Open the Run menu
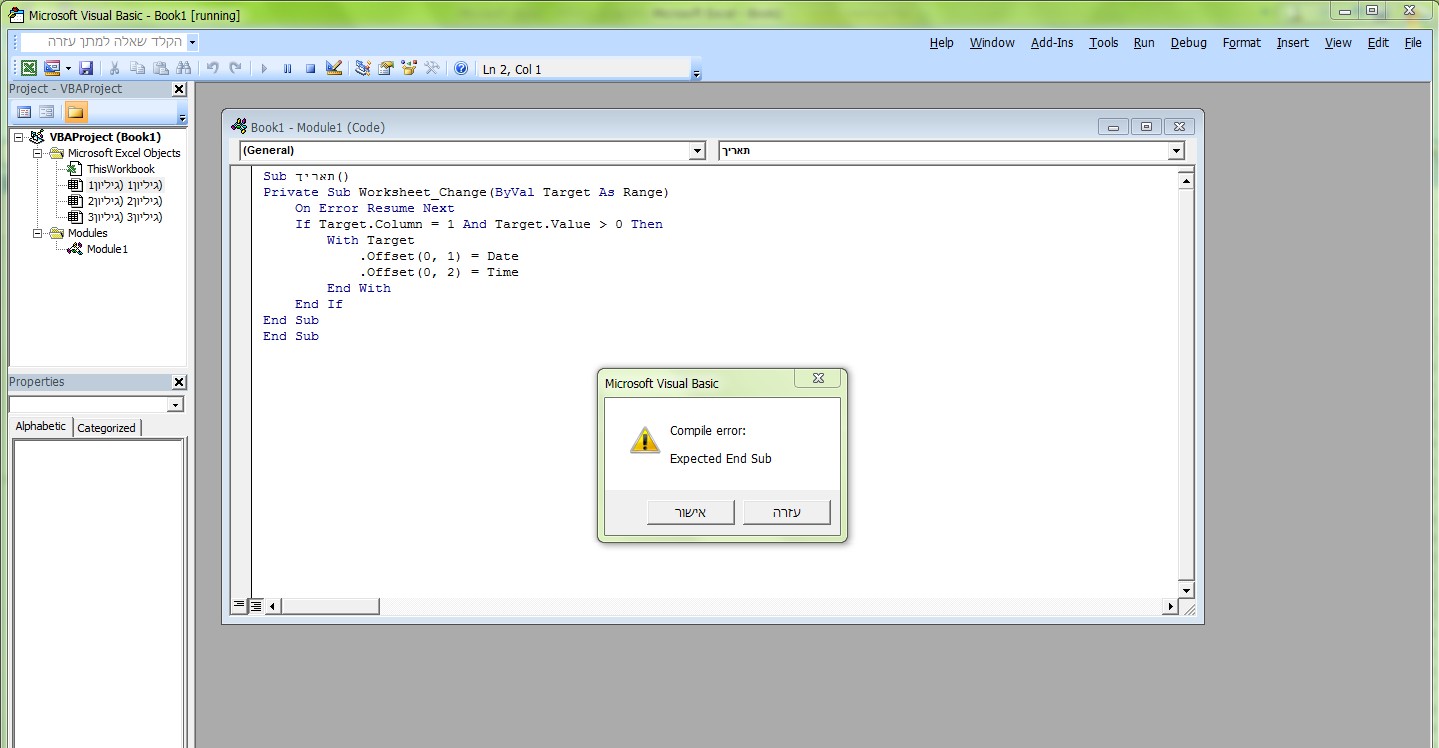This screenshot has width=1439, height=748. (1144, 43)
